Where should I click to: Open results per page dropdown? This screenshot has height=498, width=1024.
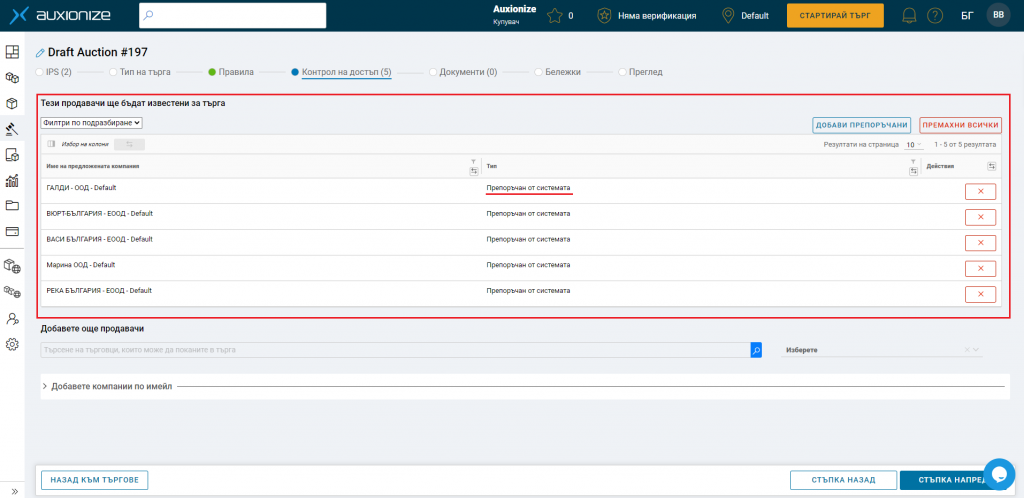coord(914,145)
